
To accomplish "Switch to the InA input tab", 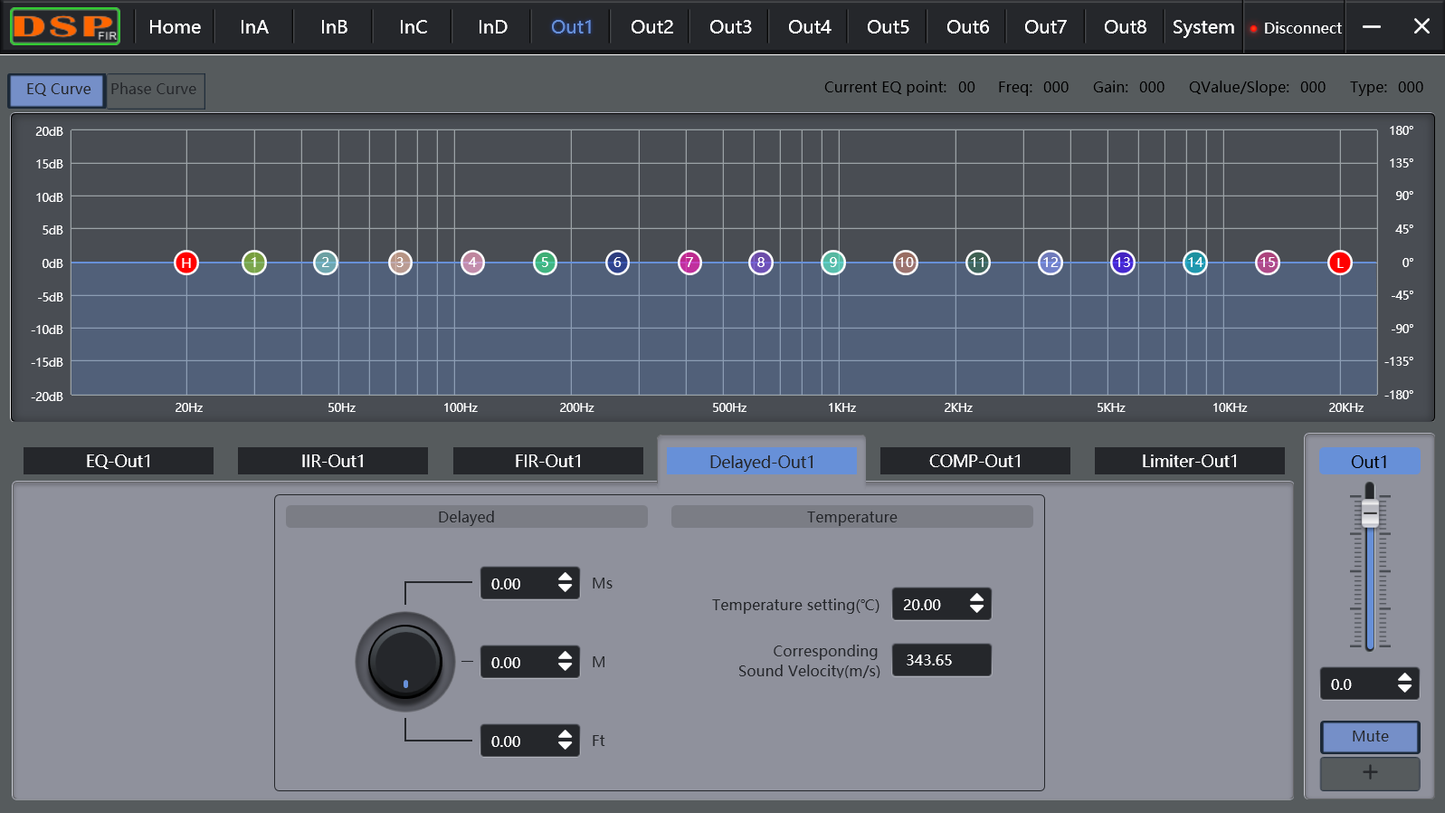I will tap(254, 27).
